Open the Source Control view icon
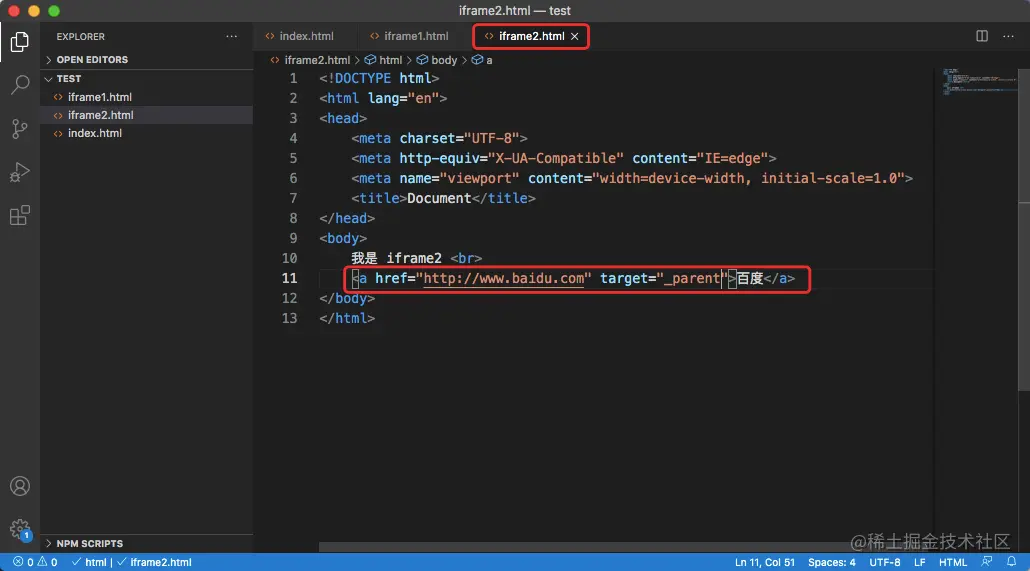This screenshot has height=571, width=1030. pos(20,128)
